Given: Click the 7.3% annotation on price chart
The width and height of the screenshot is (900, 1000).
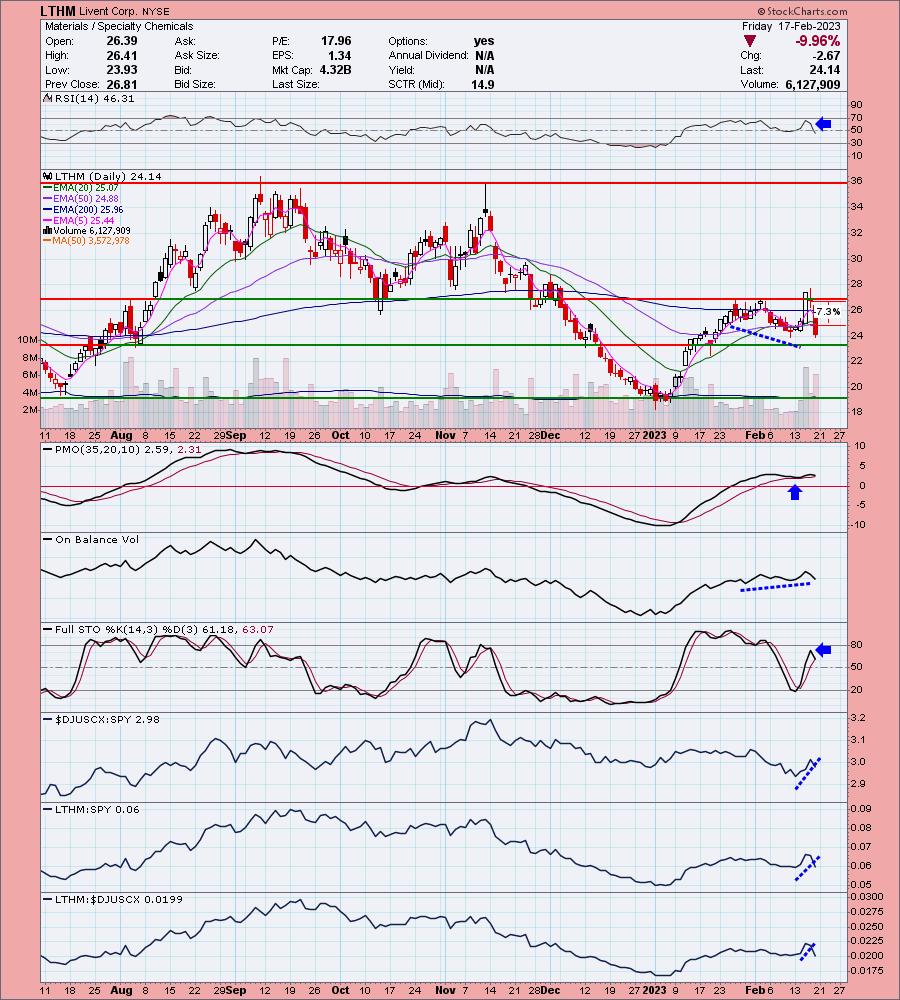Looking at the screenshot, I should pos(829,312).
